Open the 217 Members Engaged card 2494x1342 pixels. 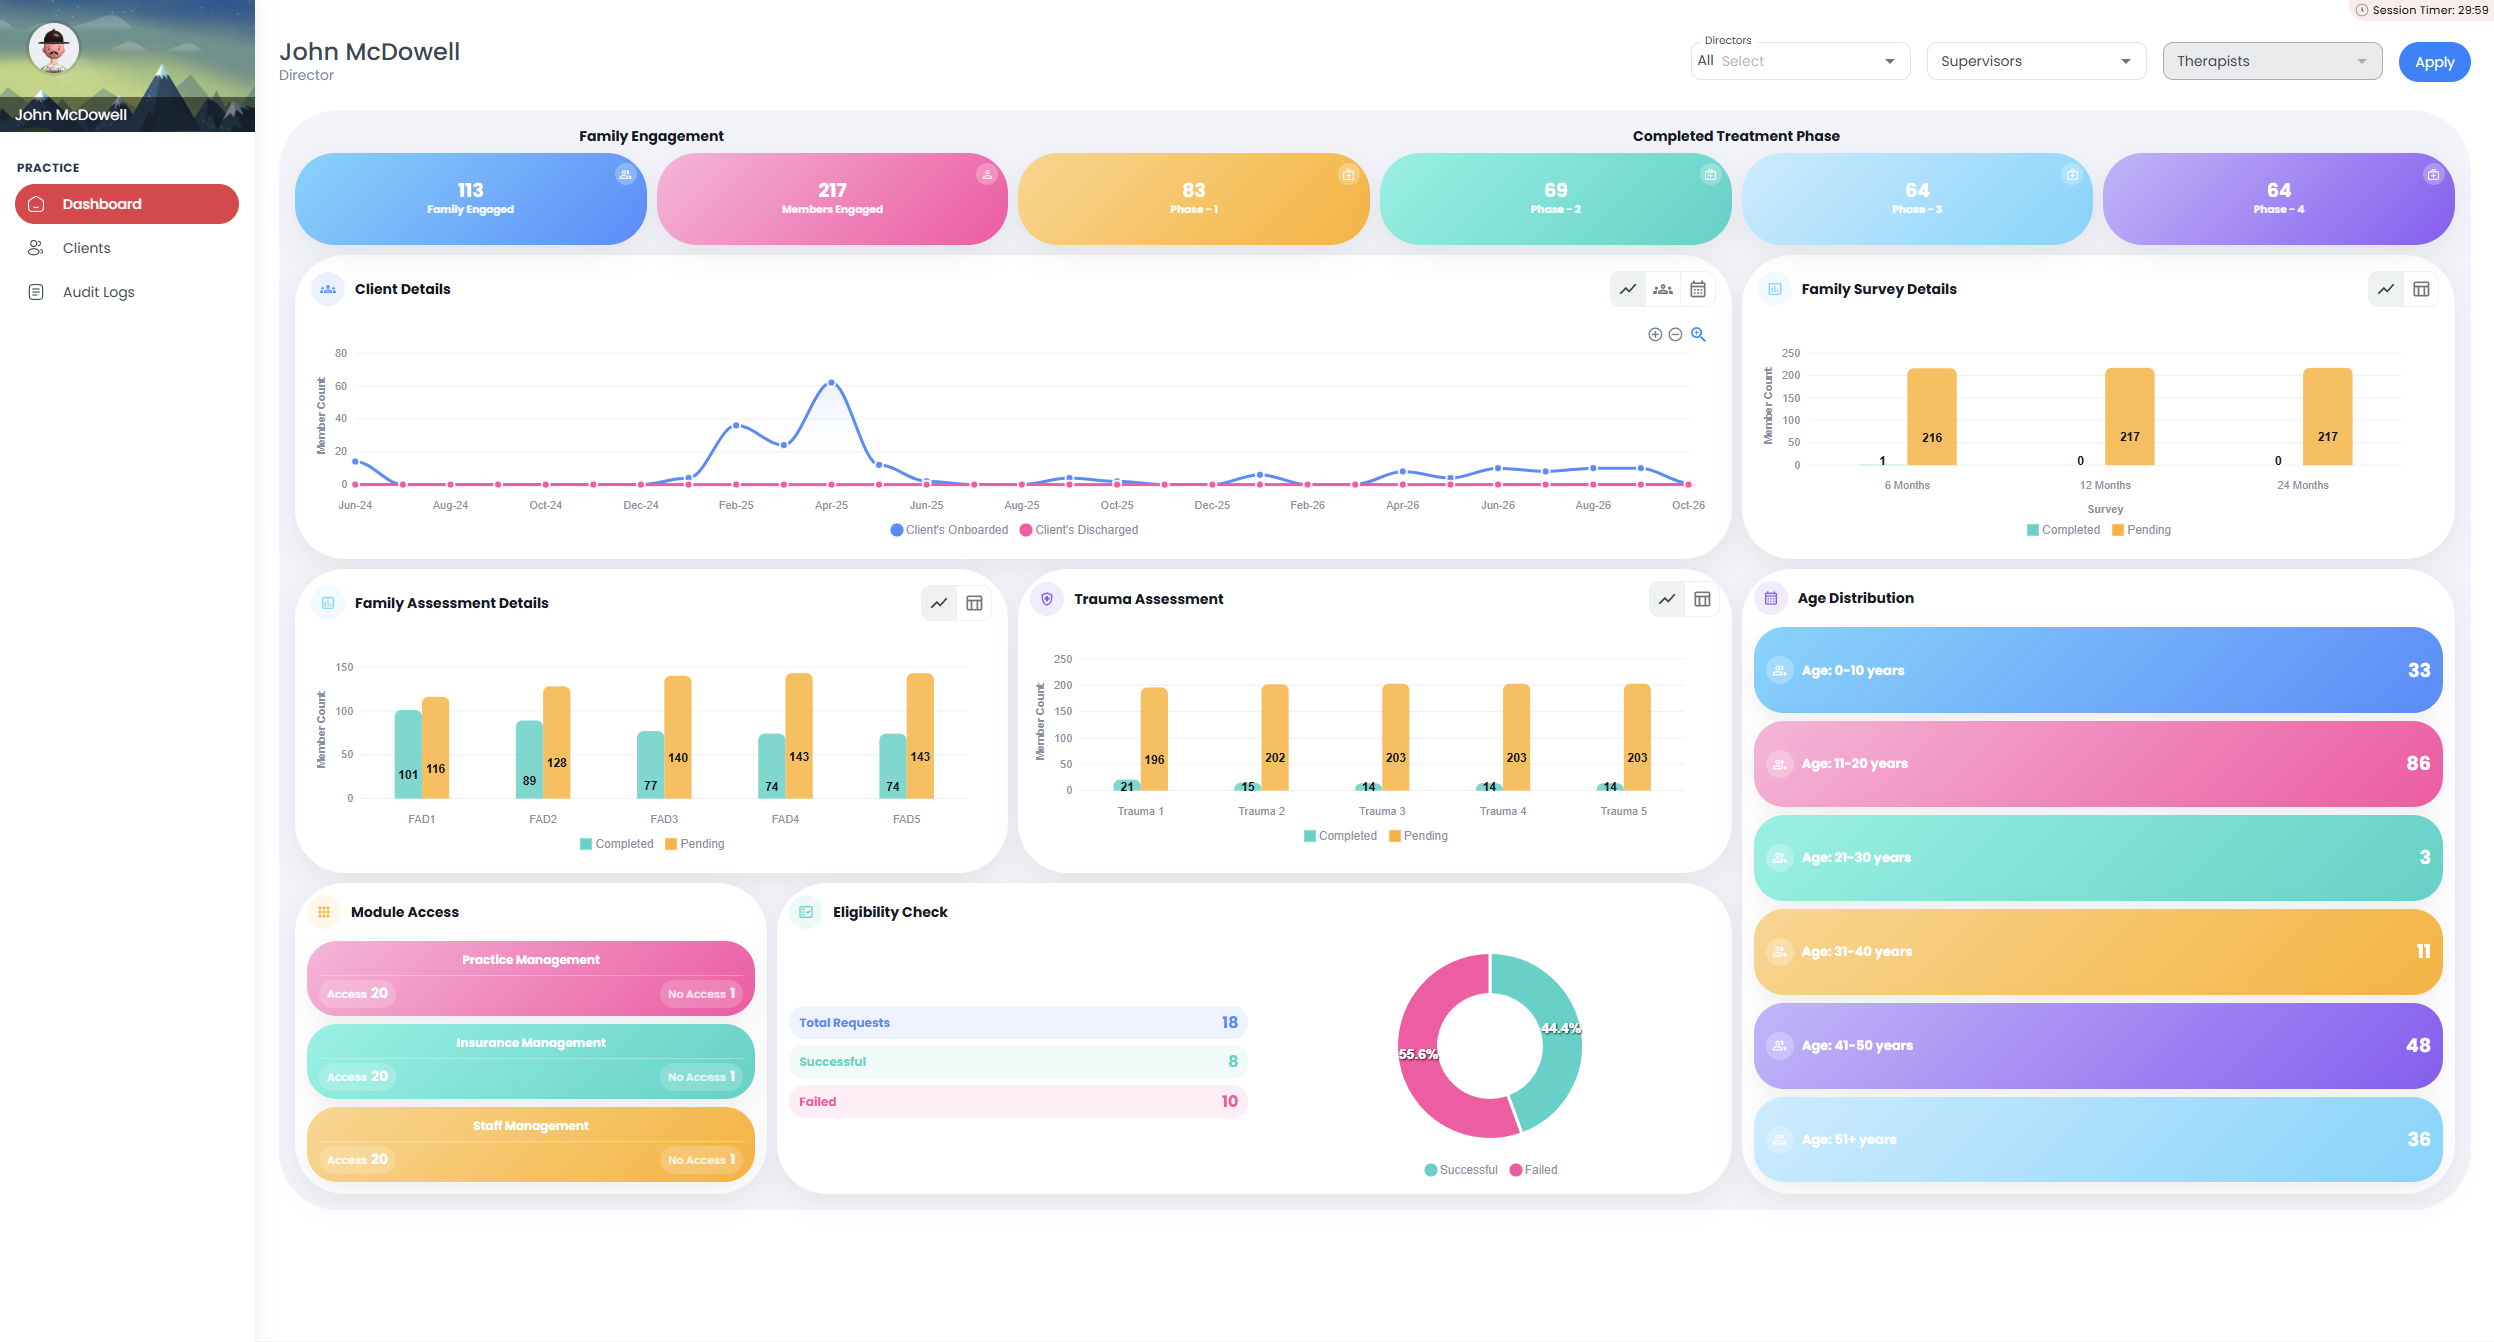832,199
